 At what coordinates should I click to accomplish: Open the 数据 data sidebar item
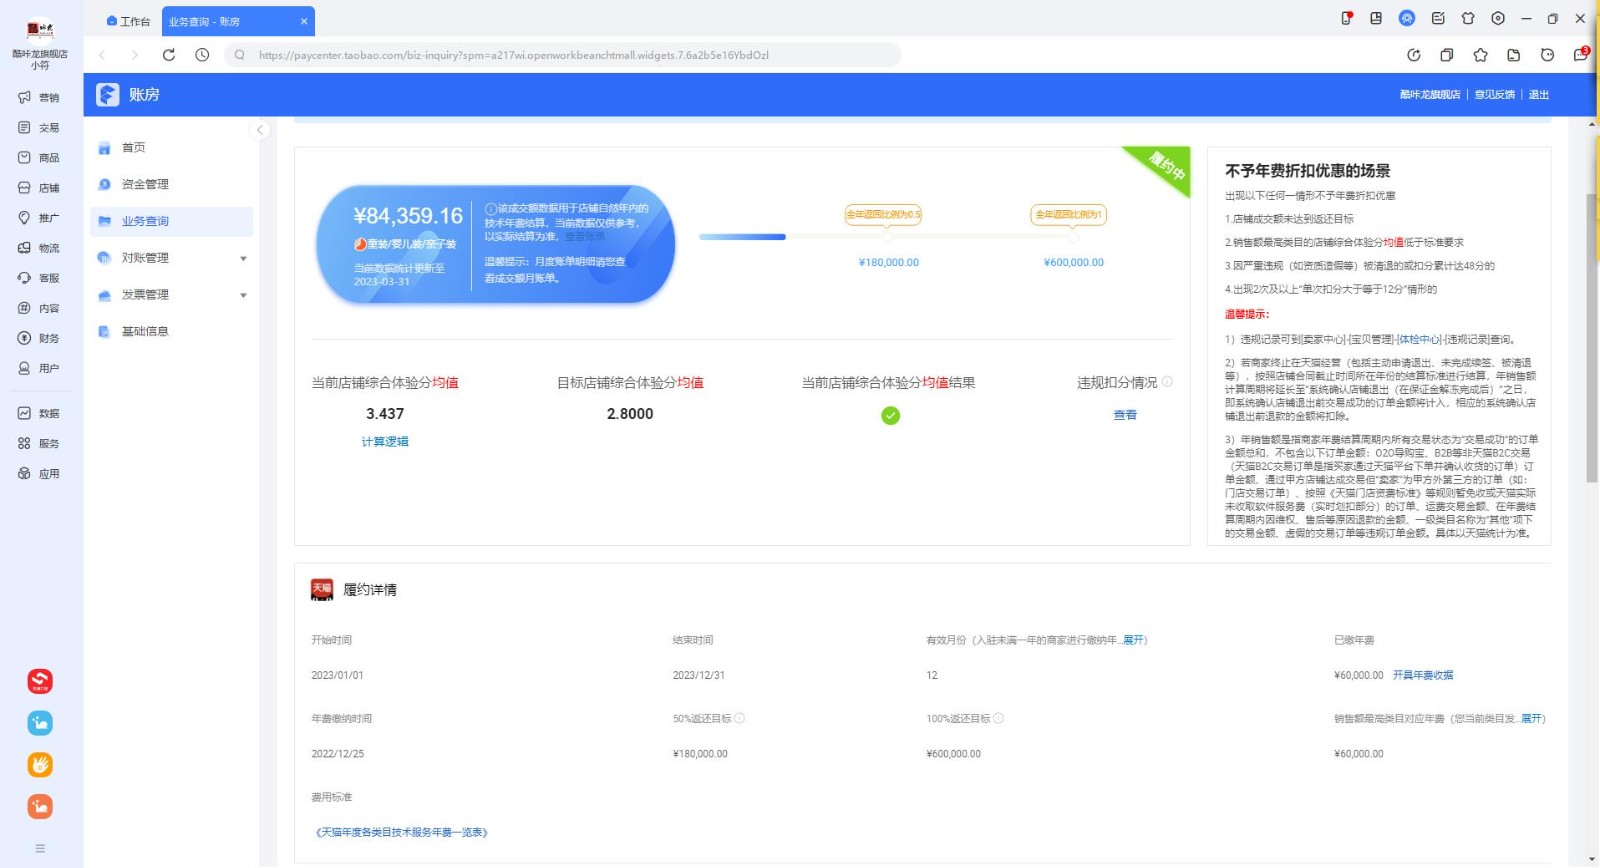(40, 413)
